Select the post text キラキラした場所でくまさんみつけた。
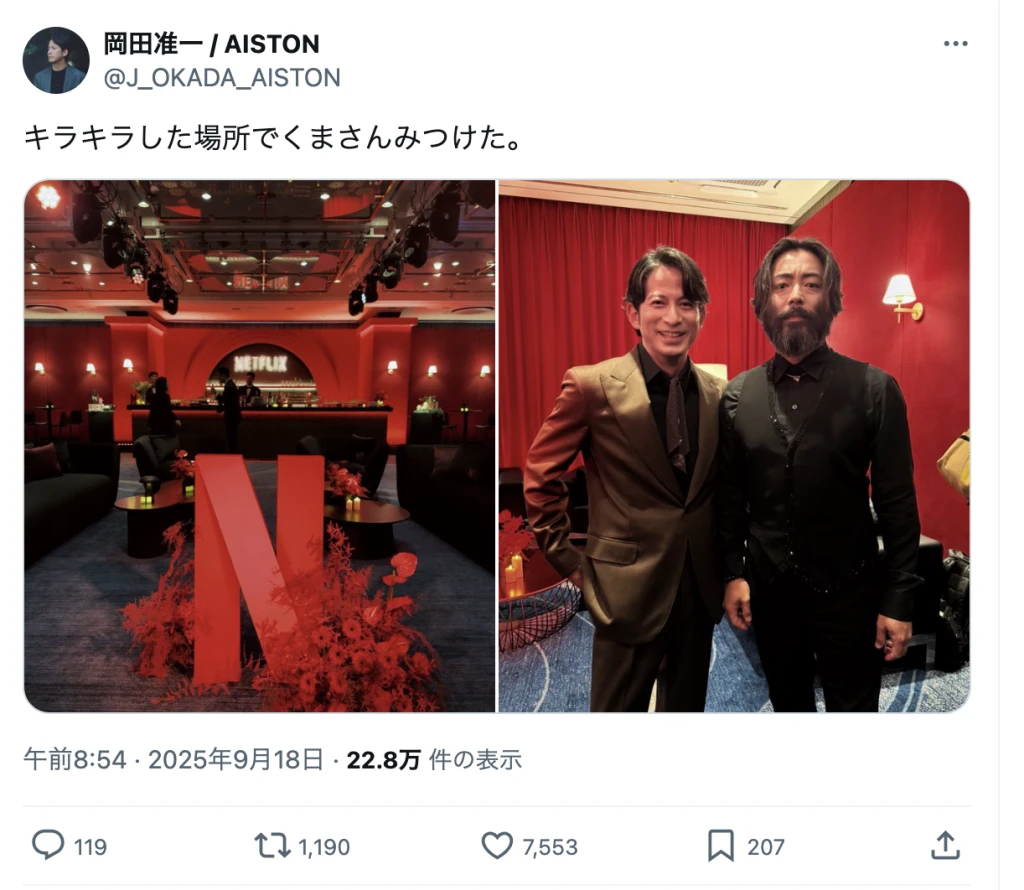This screenshot has height=890, width=1024. tap(272, 138)
